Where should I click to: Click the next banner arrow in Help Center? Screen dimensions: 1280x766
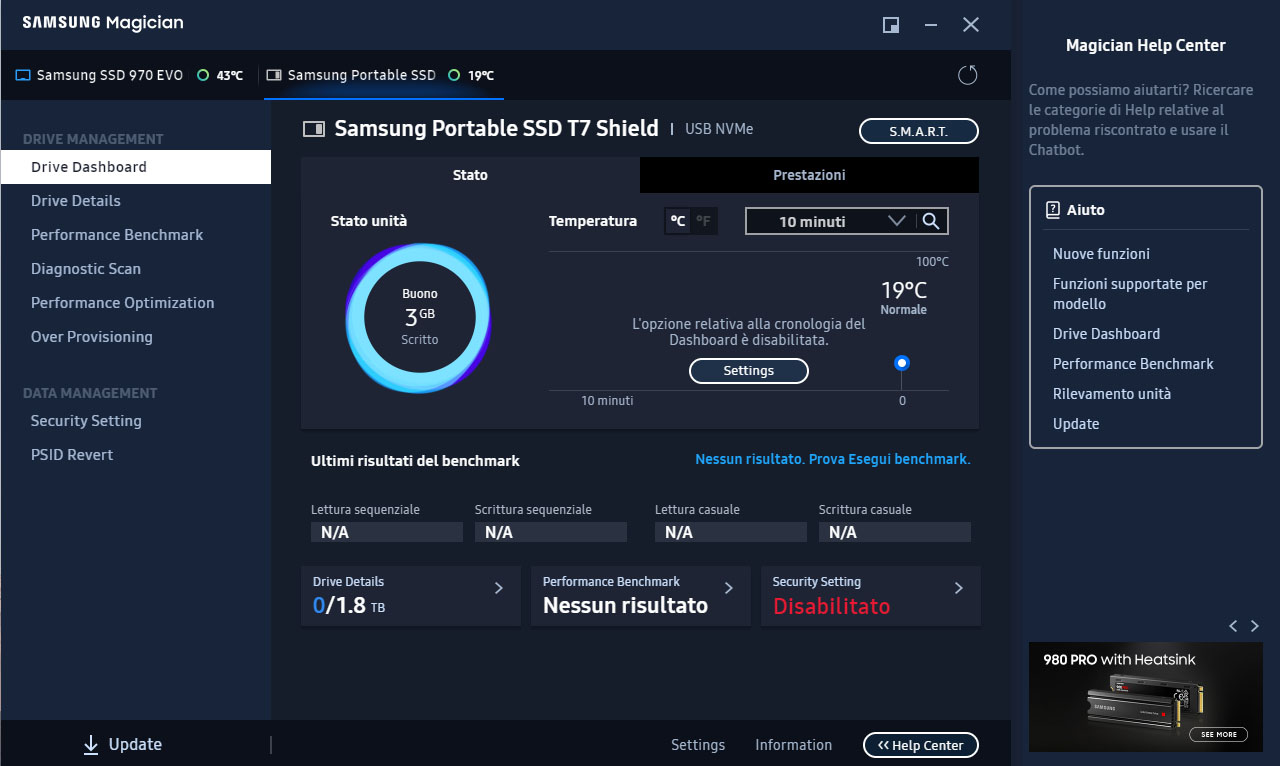point(1255,626)
